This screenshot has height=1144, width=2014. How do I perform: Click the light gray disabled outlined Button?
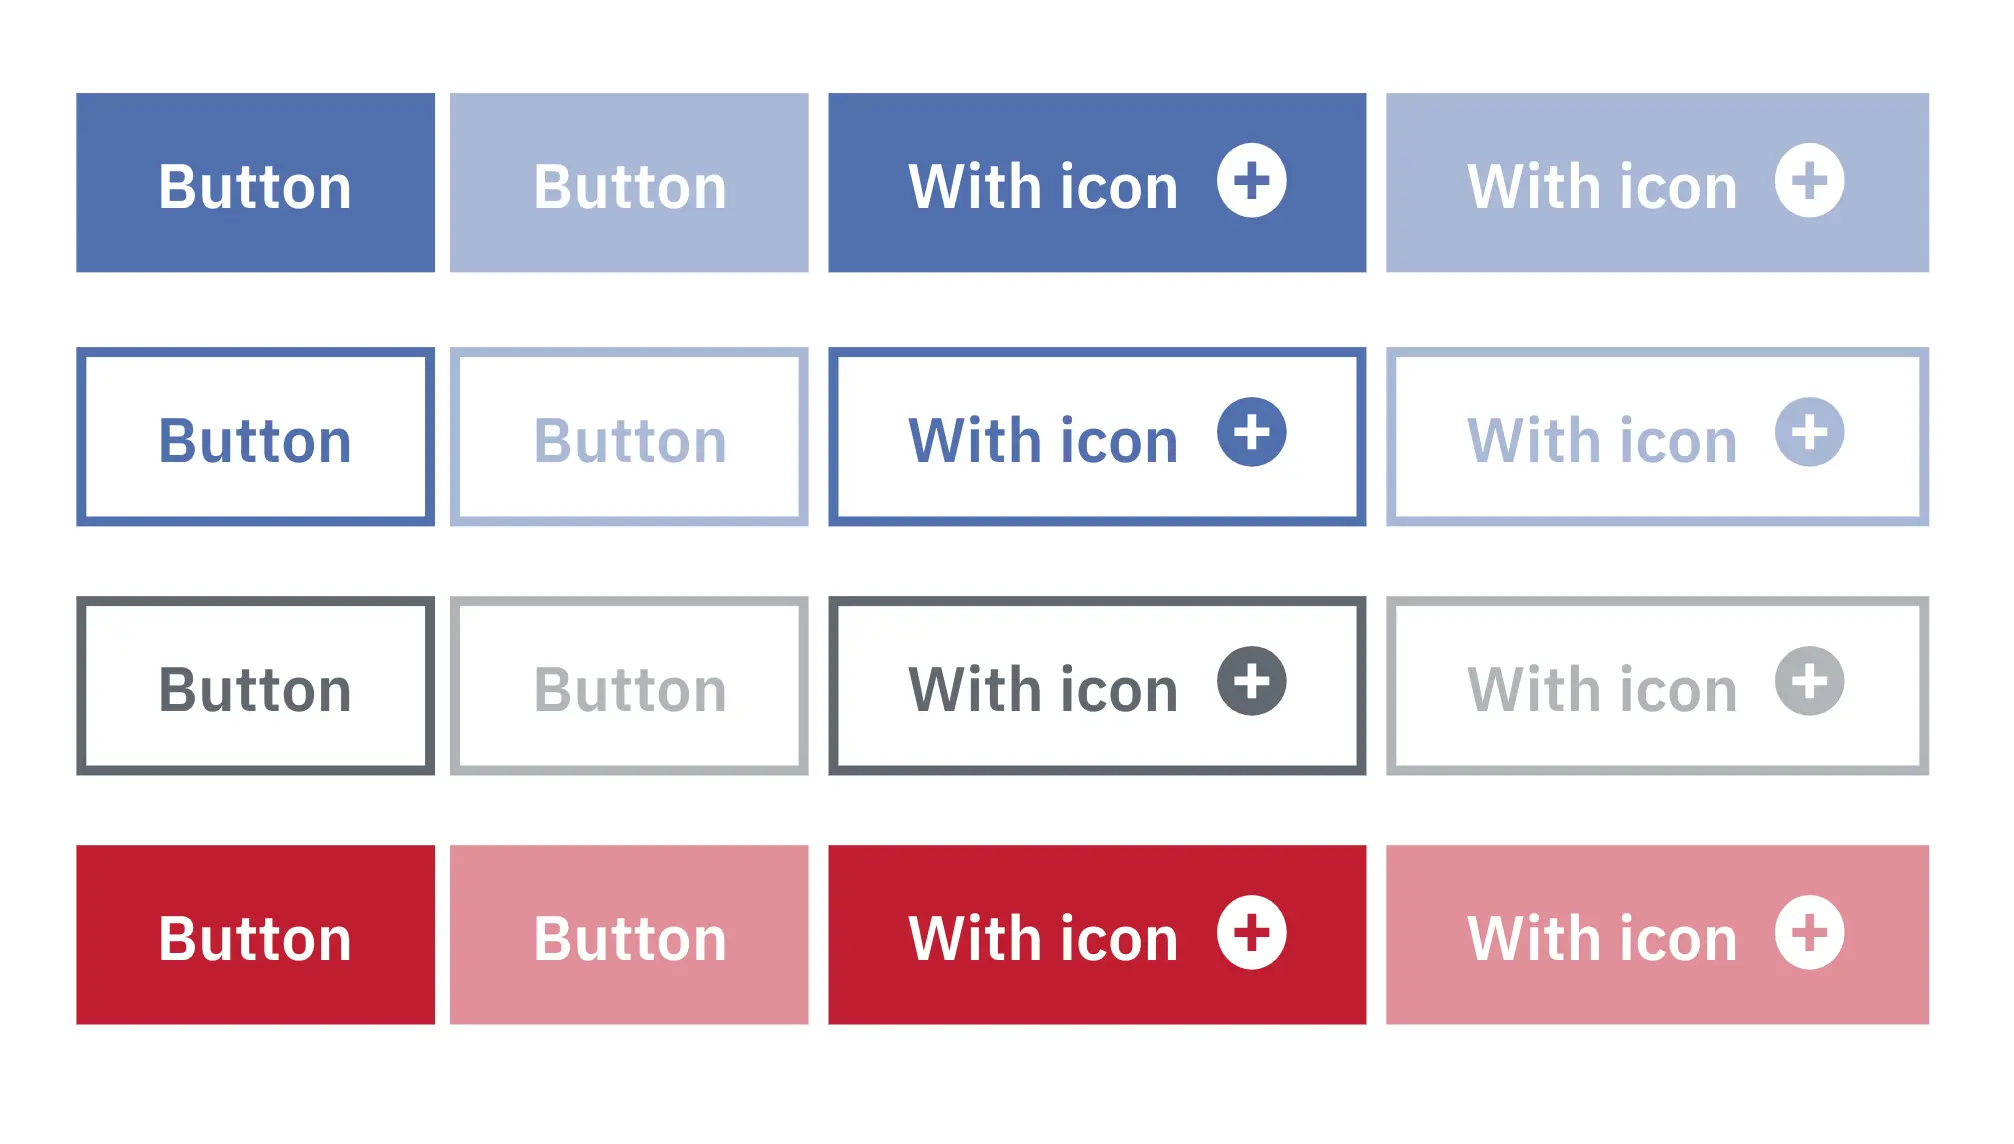630,686
